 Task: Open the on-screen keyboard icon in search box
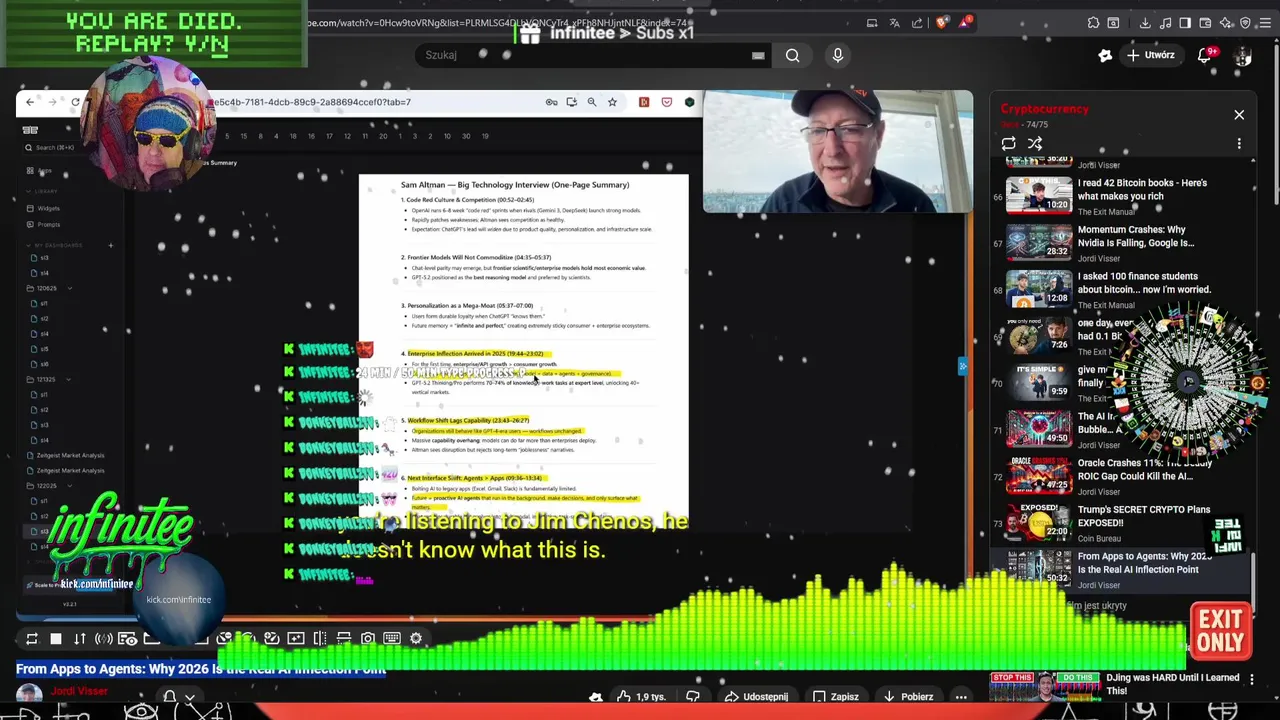tap(758, 56)
